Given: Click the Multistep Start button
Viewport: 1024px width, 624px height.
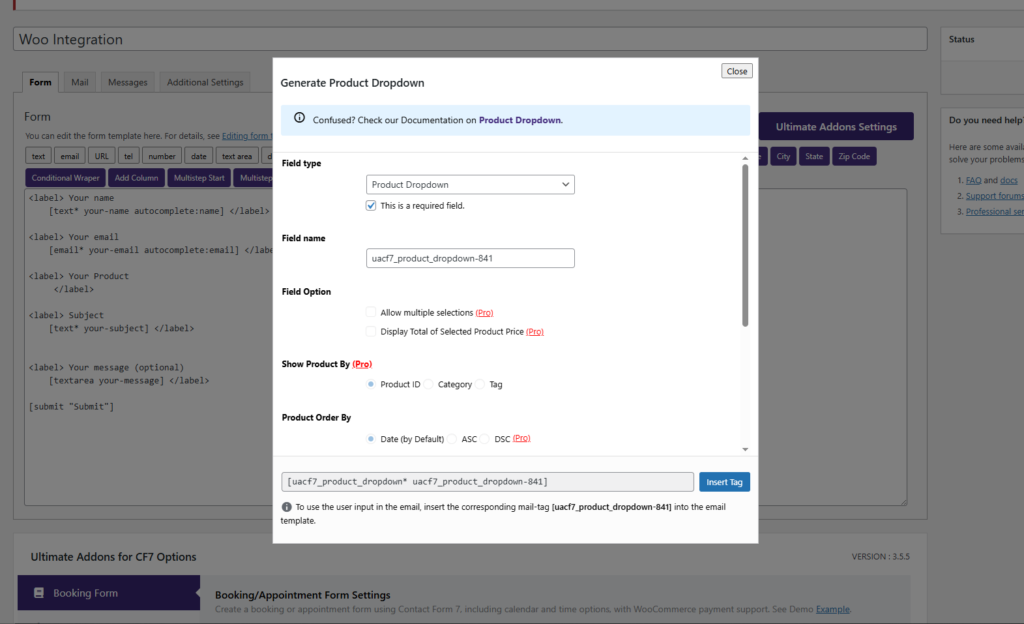Looking at the screenshot, I should [199, 178].
